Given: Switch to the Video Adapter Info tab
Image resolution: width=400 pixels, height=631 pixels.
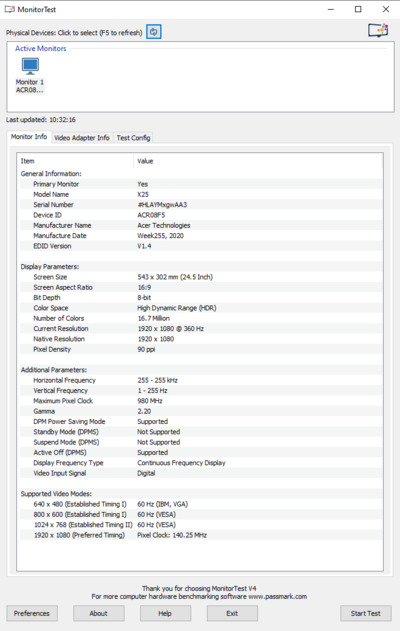Looking at the screenshot, I should pyautogui.click(x=82, y=138).
